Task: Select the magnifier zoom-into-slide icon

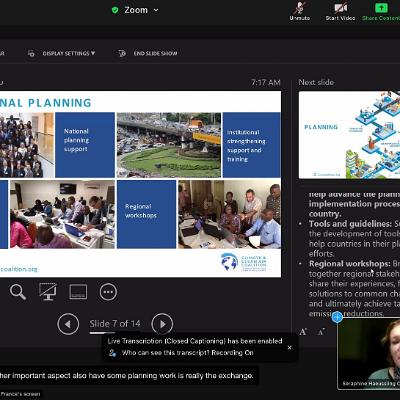Action: tap(18, 292)
